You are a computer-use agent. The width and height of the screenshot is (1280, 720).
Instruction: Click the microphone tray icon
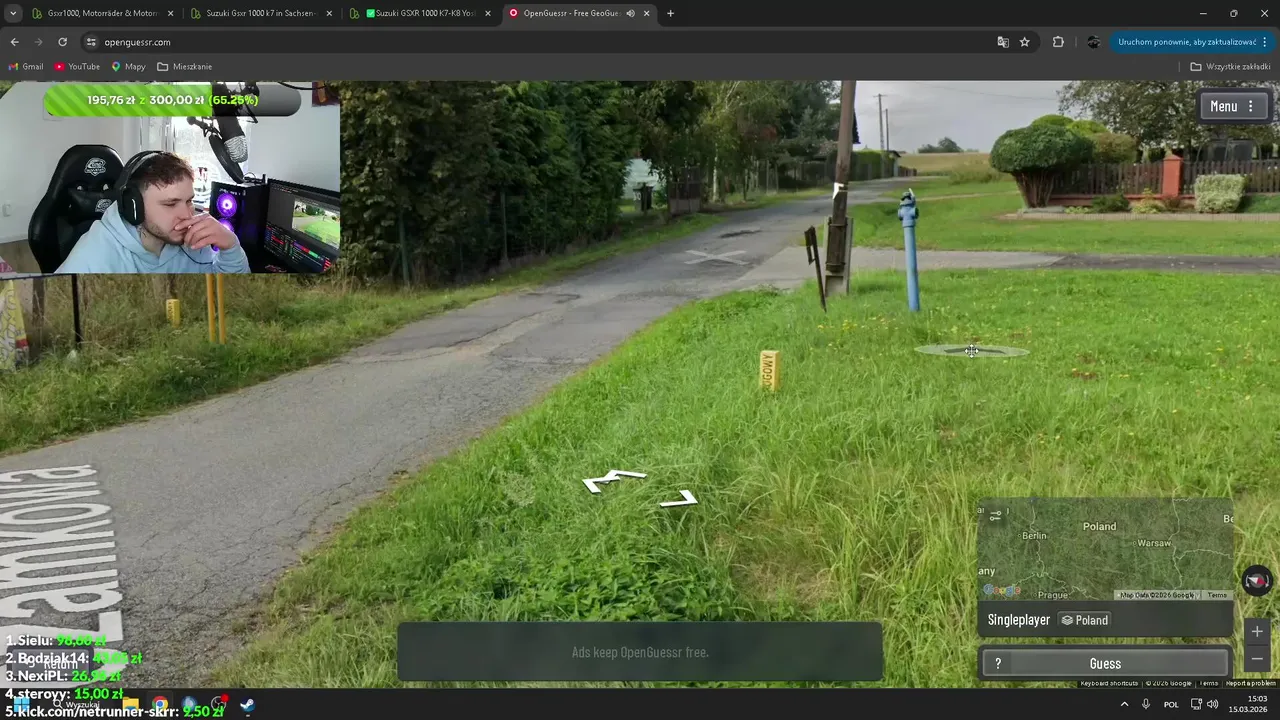tap(1146, 704)
